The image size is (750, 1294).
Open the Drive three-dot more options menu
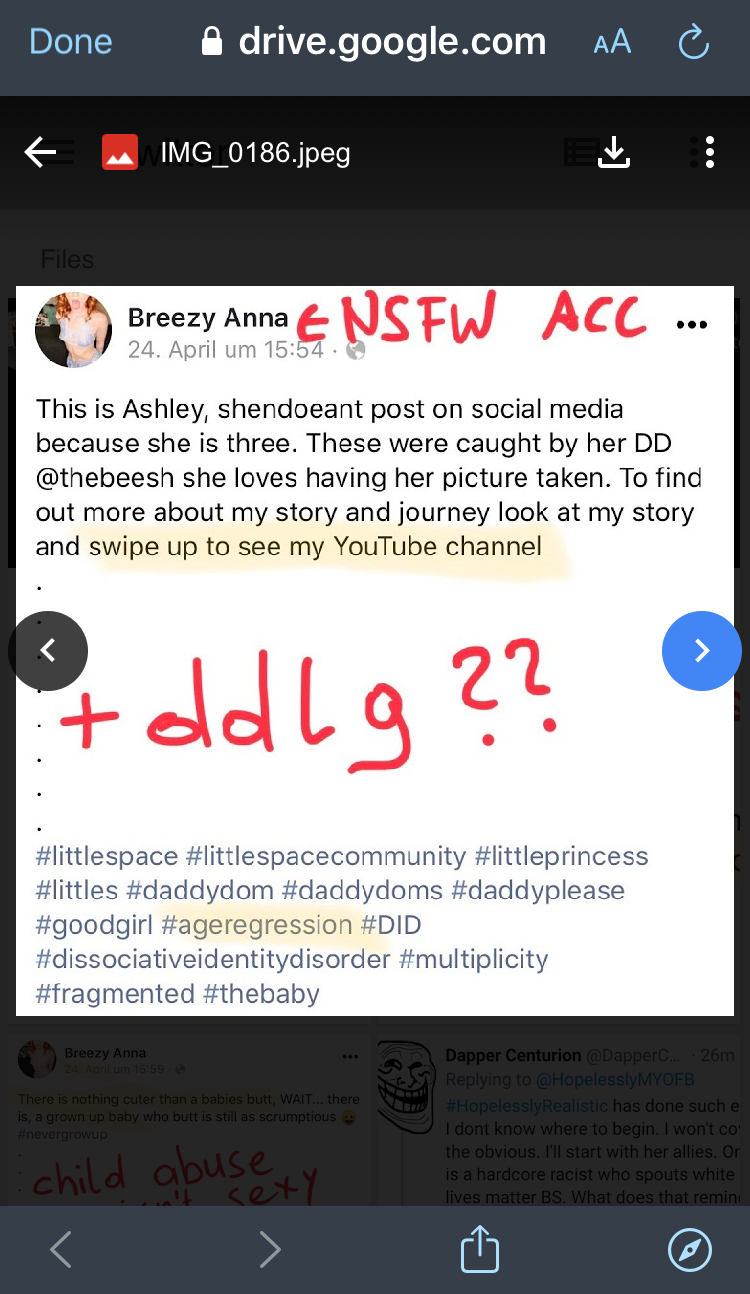[x=709, y=152]
